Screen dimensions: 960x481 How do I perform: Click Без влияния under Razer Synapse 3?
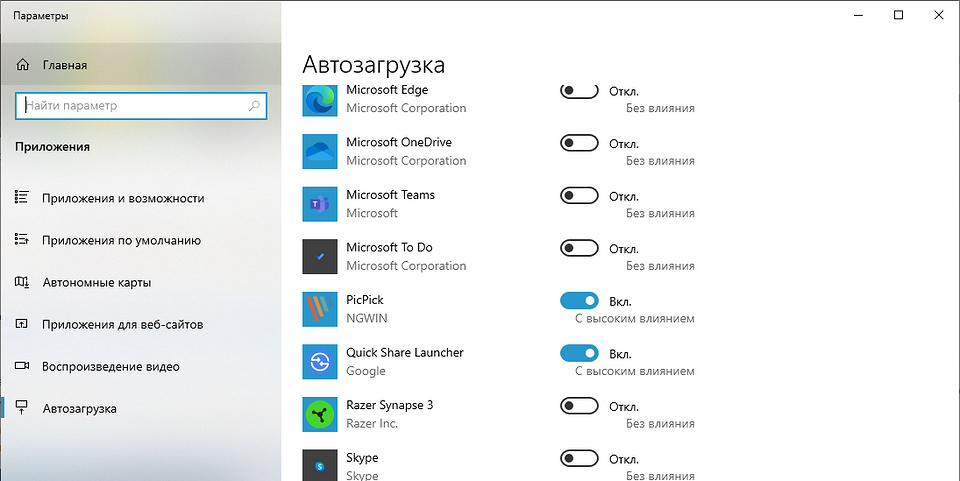click(660, 424)
